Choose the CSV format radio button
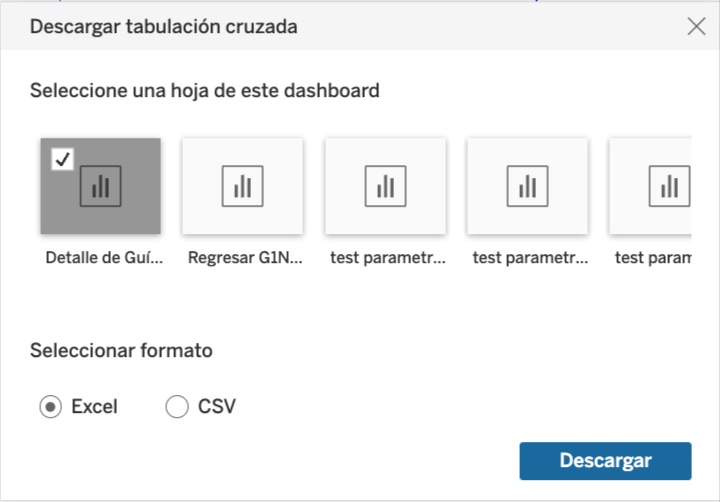 pyautogui.click(x=177, y=406)
